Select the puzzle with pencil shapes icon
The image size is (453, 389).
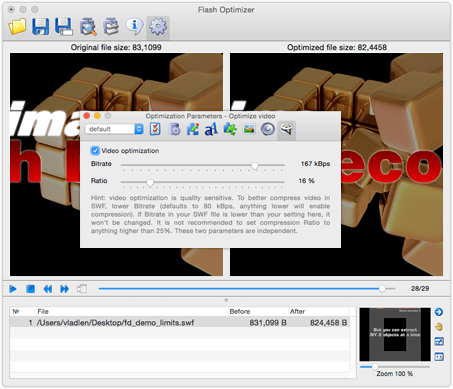coord(193,129)
